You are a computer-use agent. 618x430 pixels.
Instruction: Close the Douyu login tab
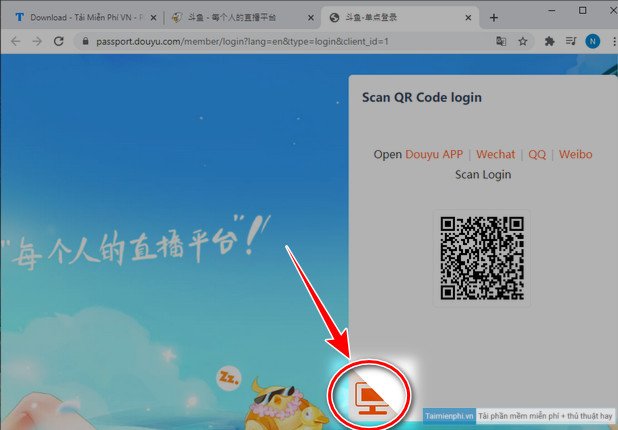tap(468, 18)
